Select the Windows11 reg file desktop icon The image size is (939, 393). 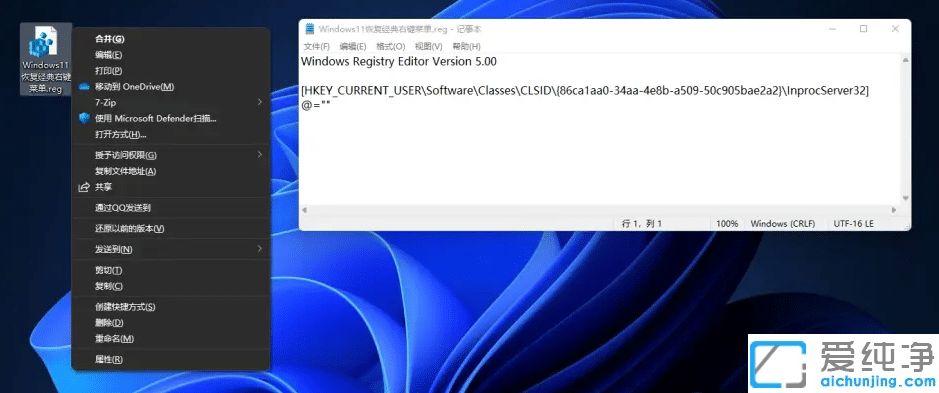tap(46, 59)
